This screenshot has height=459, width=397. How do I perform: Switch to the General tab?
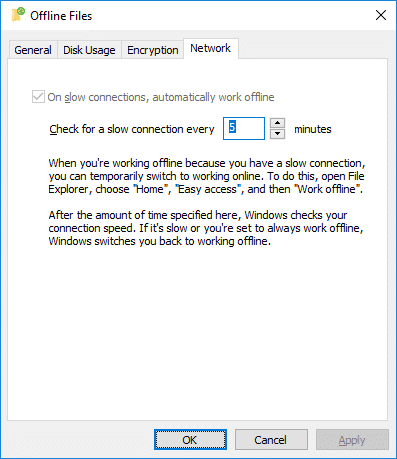coord(33,50)
